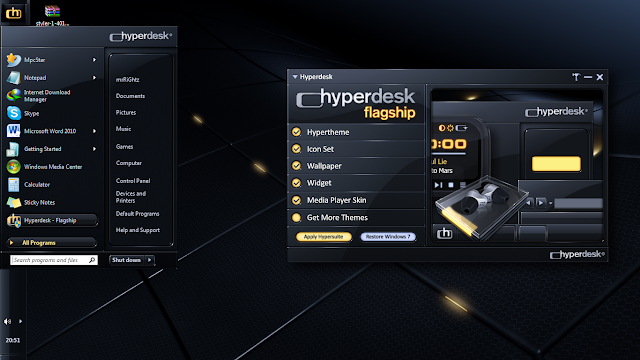Click the yellow button in theme preview

click(x=556, y=164)
